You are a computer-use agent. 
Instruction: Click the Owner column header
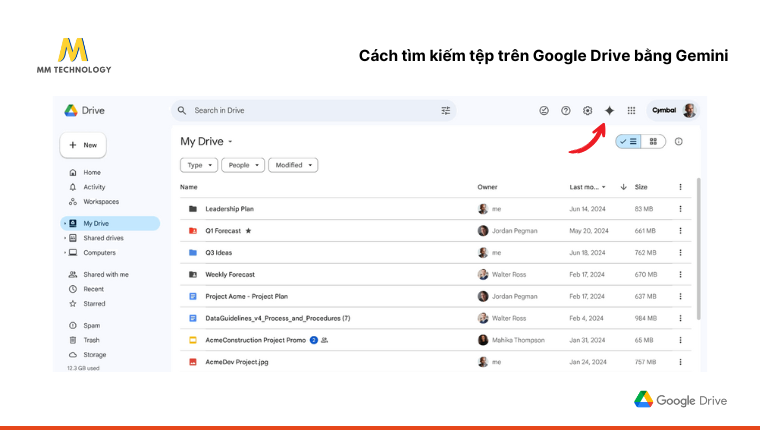point(487,187)
